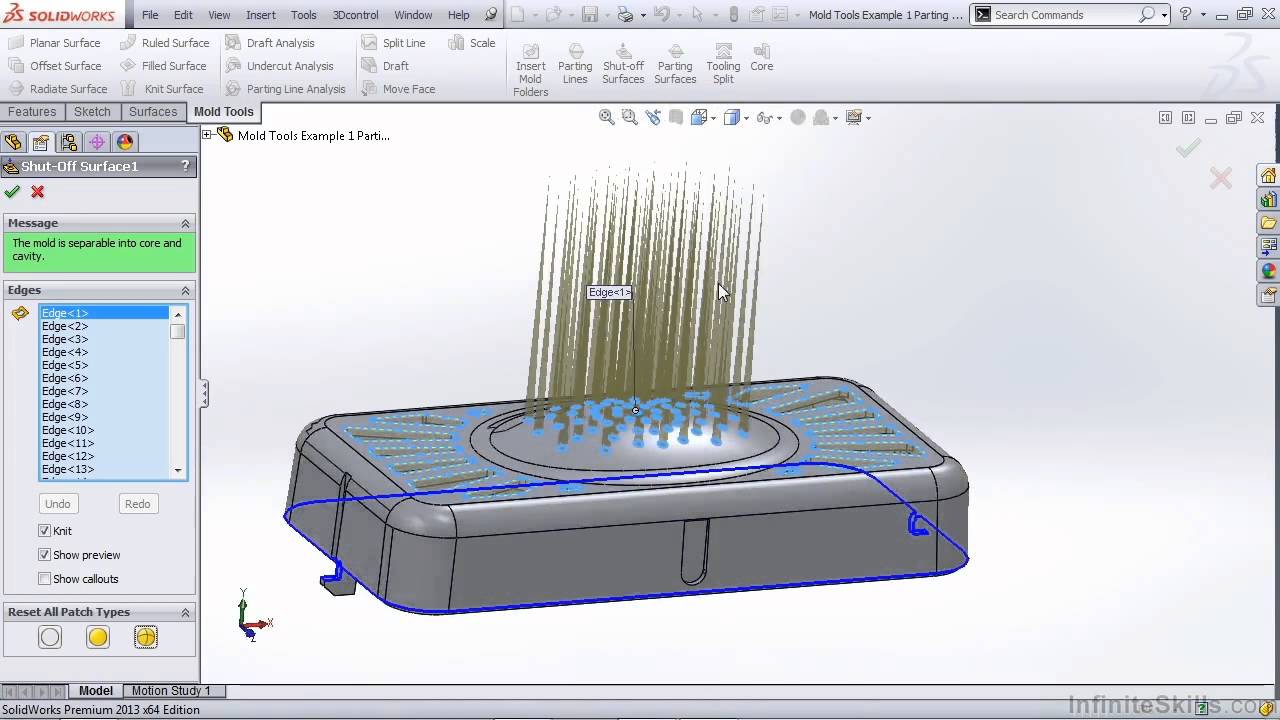Select the All Tangent patch type
This screenshot has width=1280, height=720.
pos(146,637)
